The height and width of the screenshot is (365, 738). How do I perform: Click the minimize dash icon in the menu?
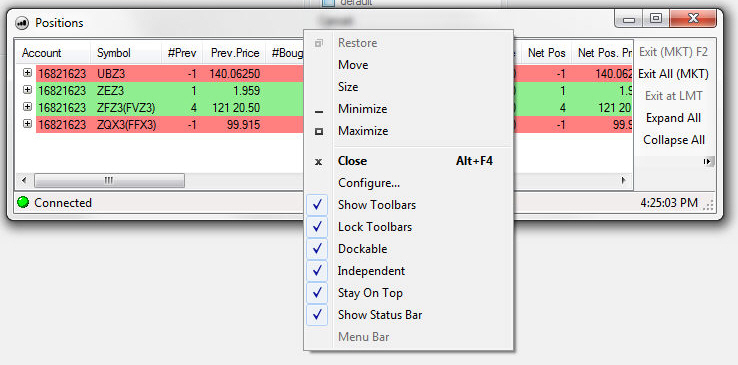tap(319, 111)
